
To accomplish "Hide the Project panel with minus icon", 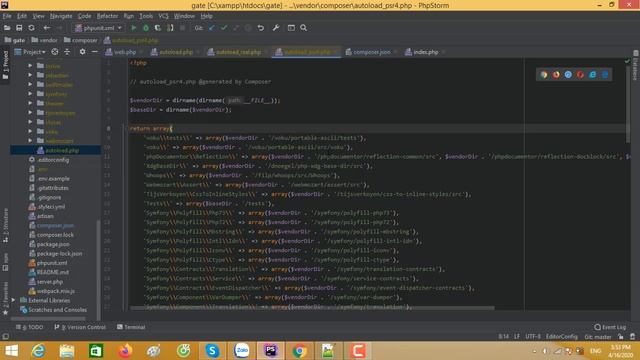I will tap(95, 52).
